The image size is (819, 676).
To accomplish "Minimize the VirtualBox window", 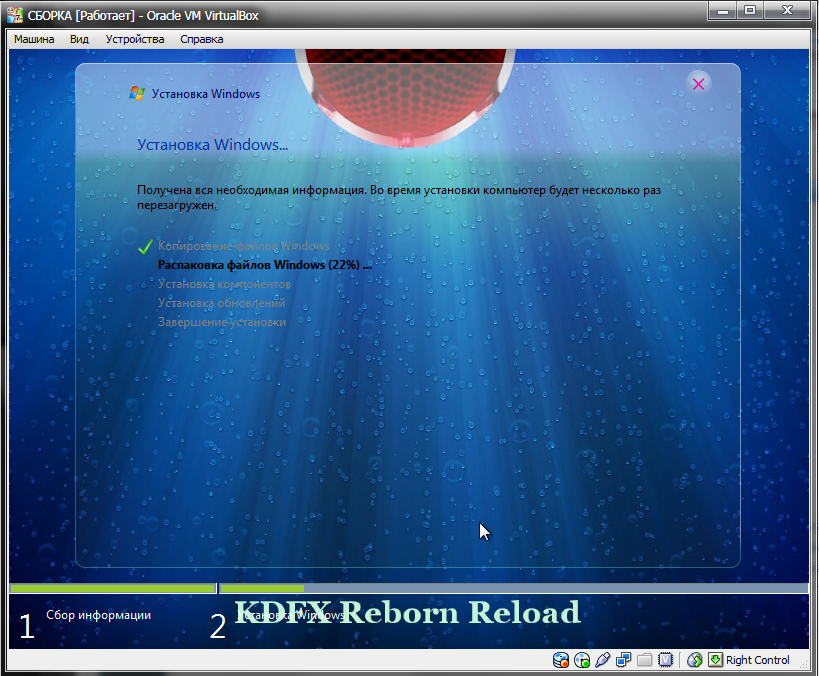I will (x=723, y=10).
